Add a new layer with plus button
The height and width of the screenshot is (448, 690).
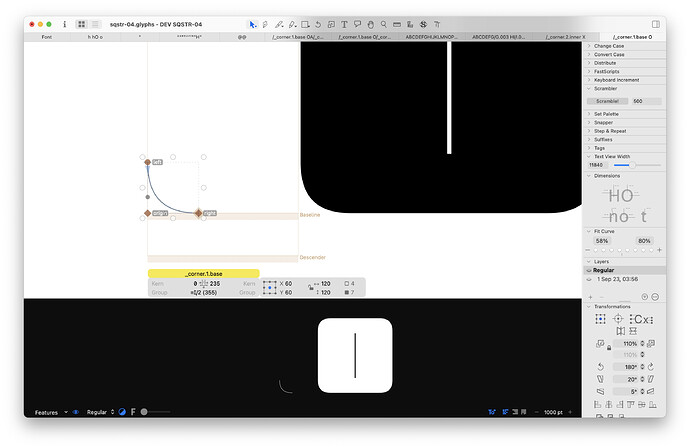(591, 297)
